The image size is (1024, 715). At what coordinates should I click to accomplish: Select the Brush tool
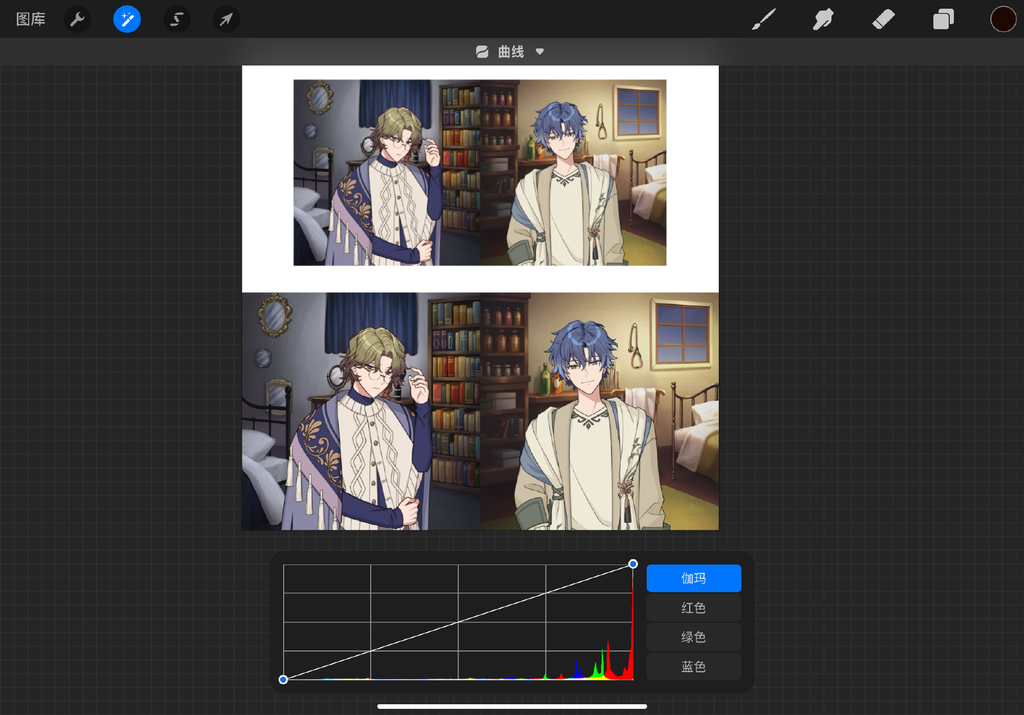764,19
